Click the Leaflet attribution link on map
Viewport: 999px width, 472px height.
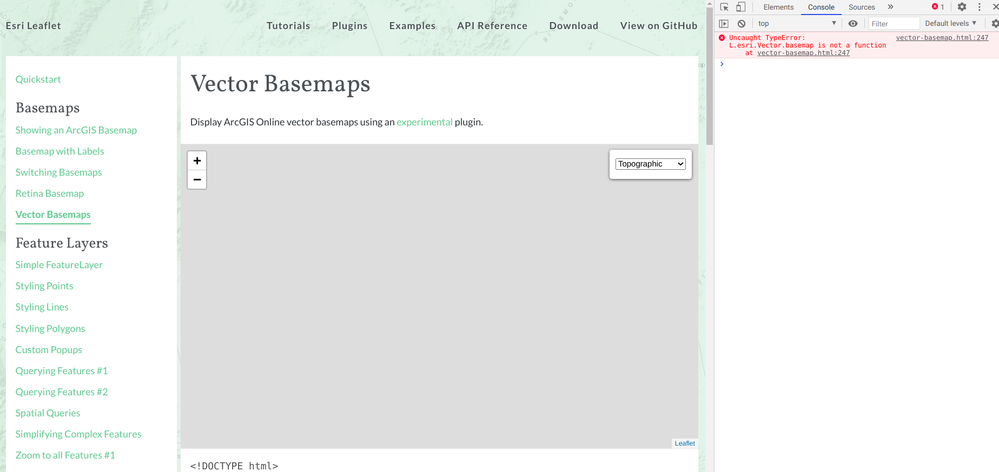click(x=685, y=443)
